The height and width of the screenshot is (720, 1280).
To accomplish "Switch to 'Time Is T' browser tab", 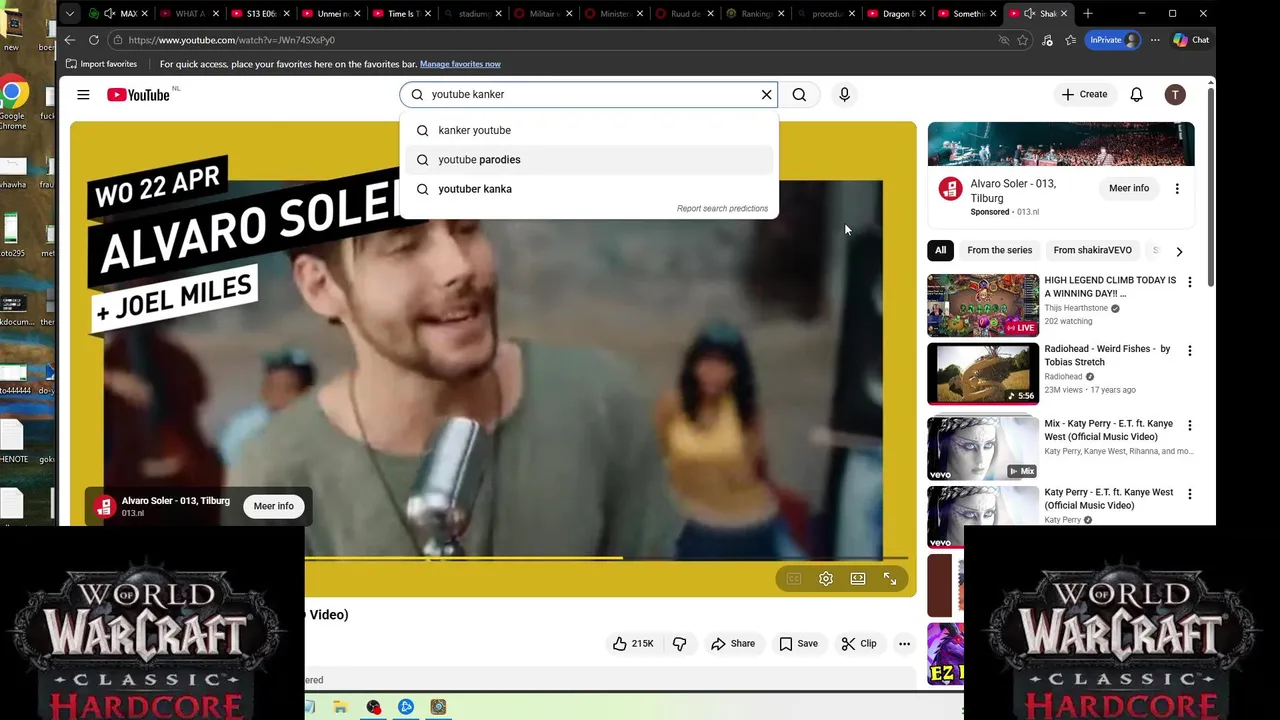I will 401,14.
